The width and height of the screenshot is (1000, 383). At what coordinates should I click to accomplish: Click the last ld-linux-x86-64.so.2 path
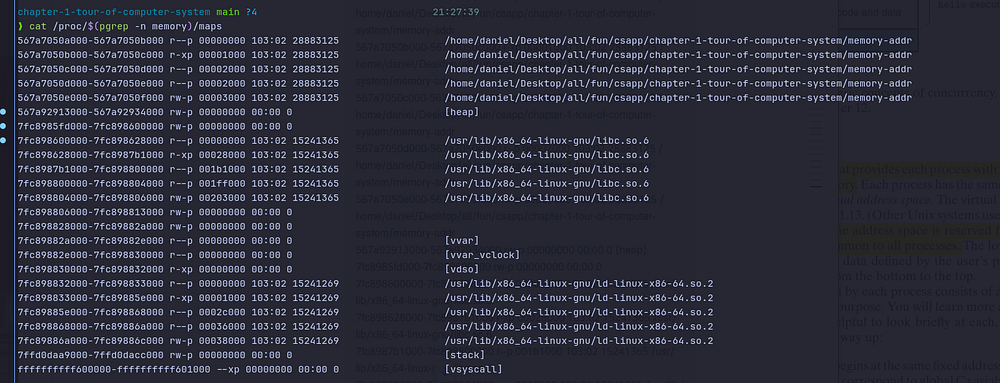tap(578, 340)
